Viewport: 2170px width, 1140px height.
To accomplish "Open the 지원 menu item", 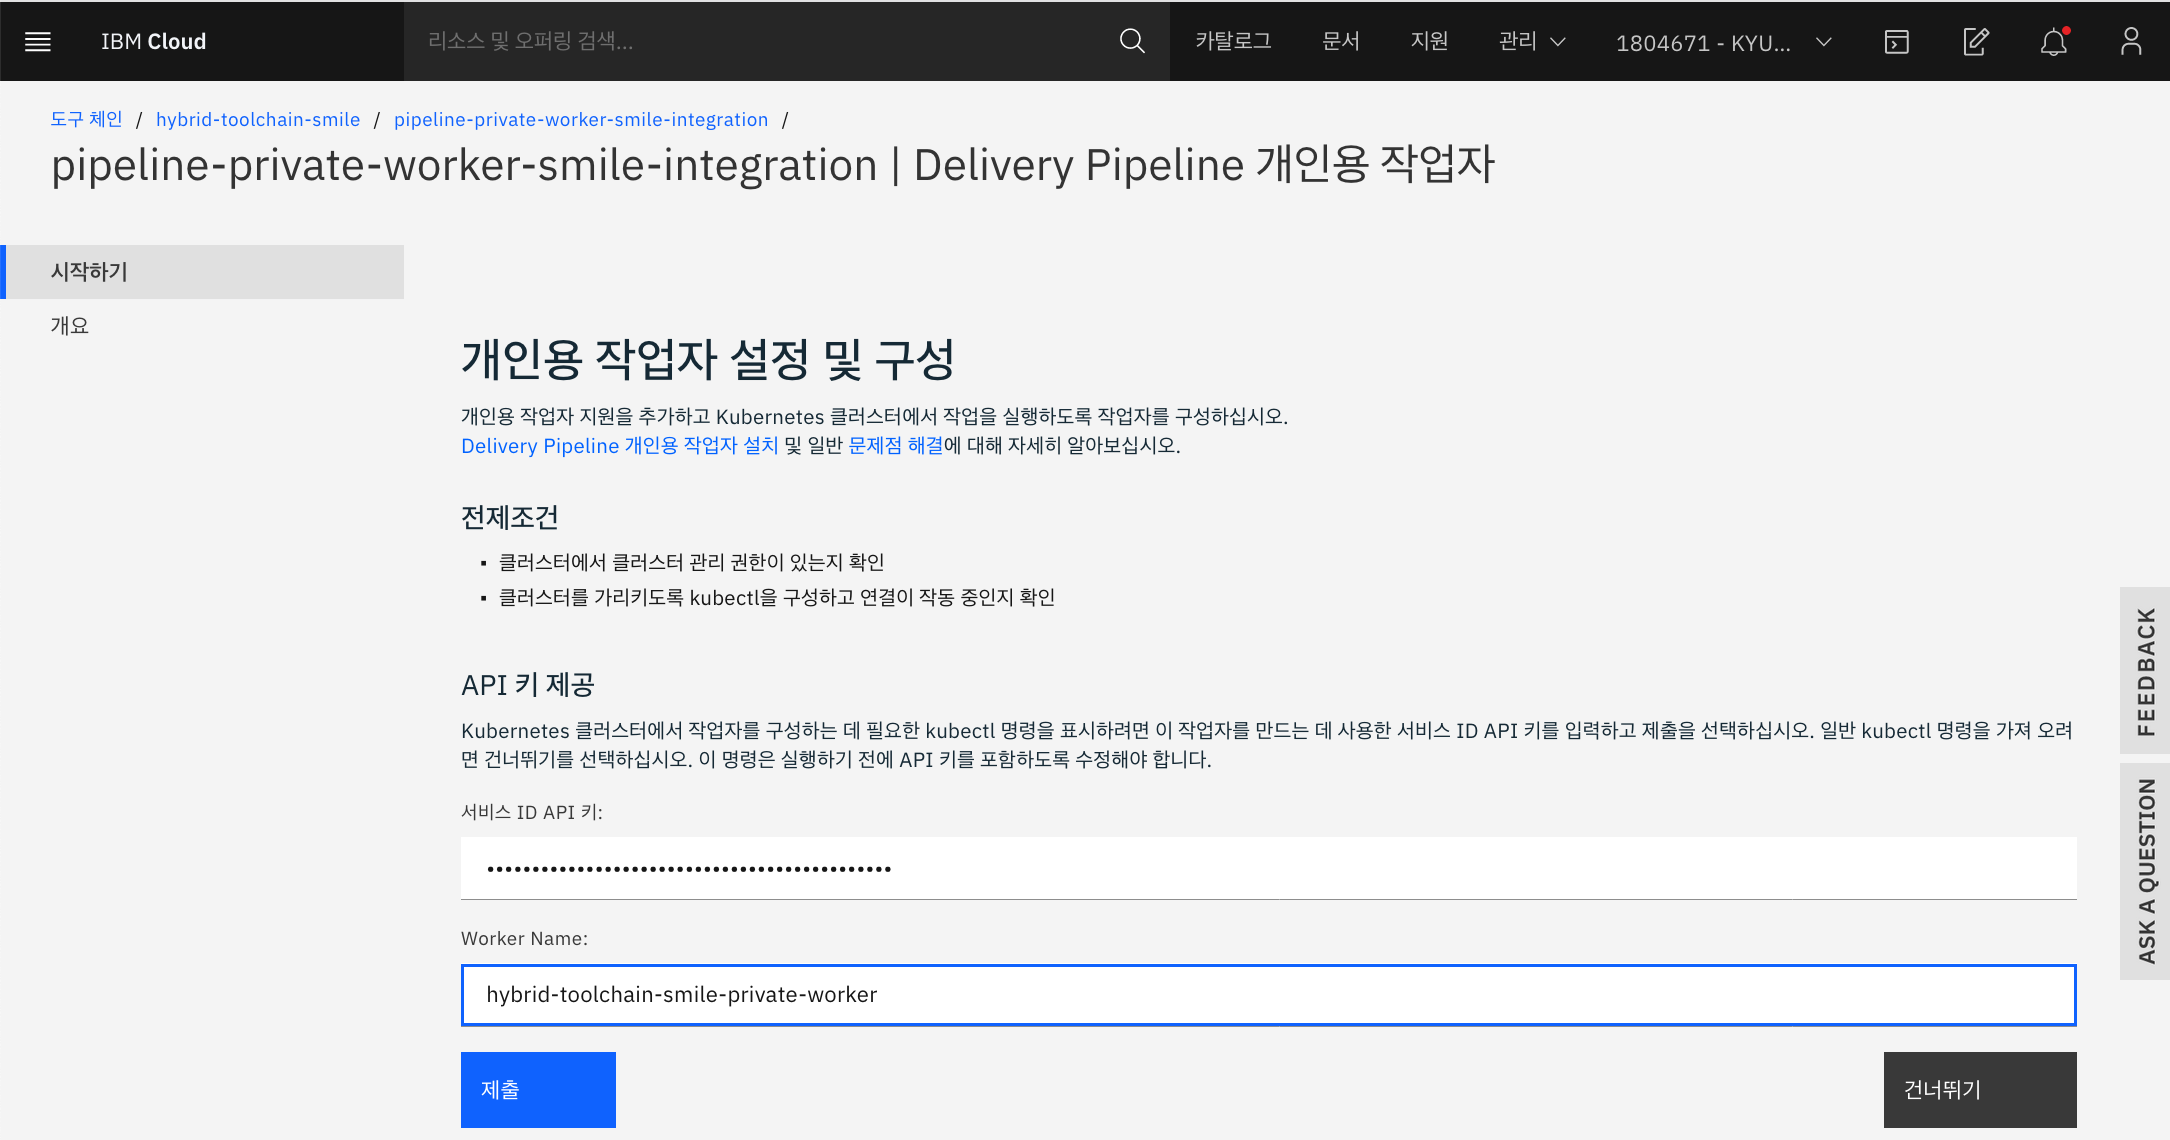I will point(1429,41).
